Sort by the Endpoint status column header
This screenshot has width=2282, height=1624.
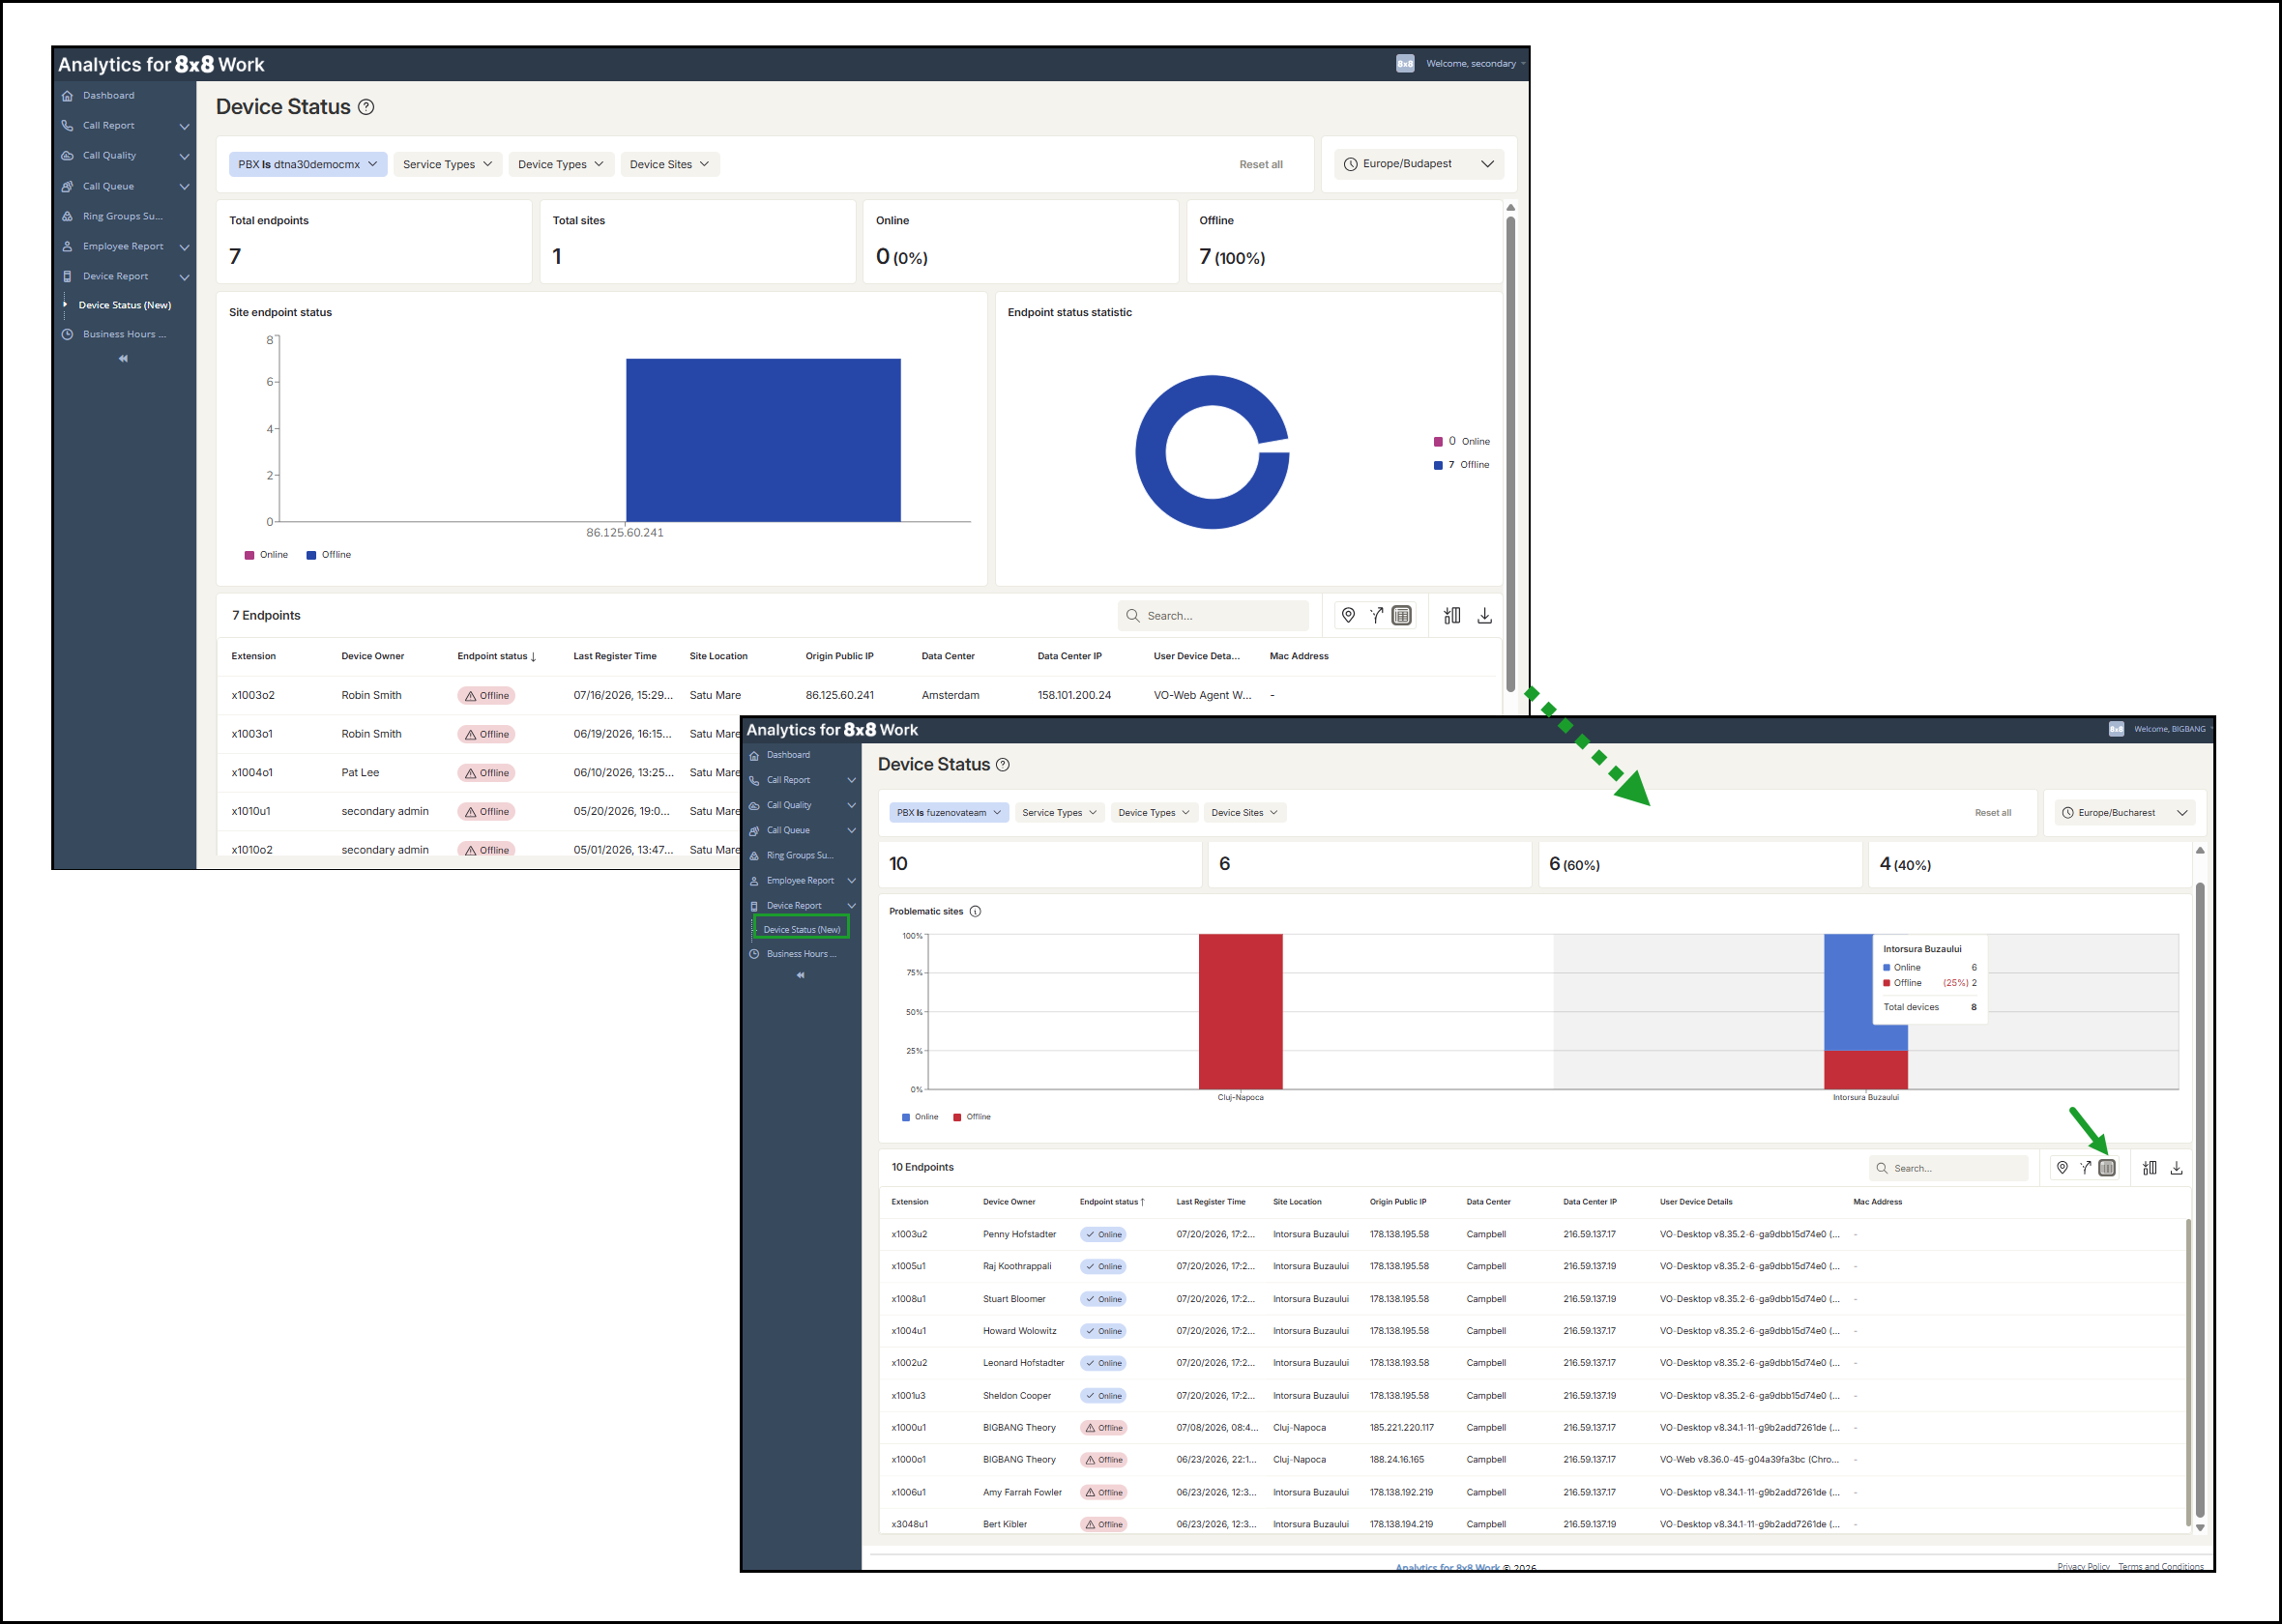[x=496, y=656]
